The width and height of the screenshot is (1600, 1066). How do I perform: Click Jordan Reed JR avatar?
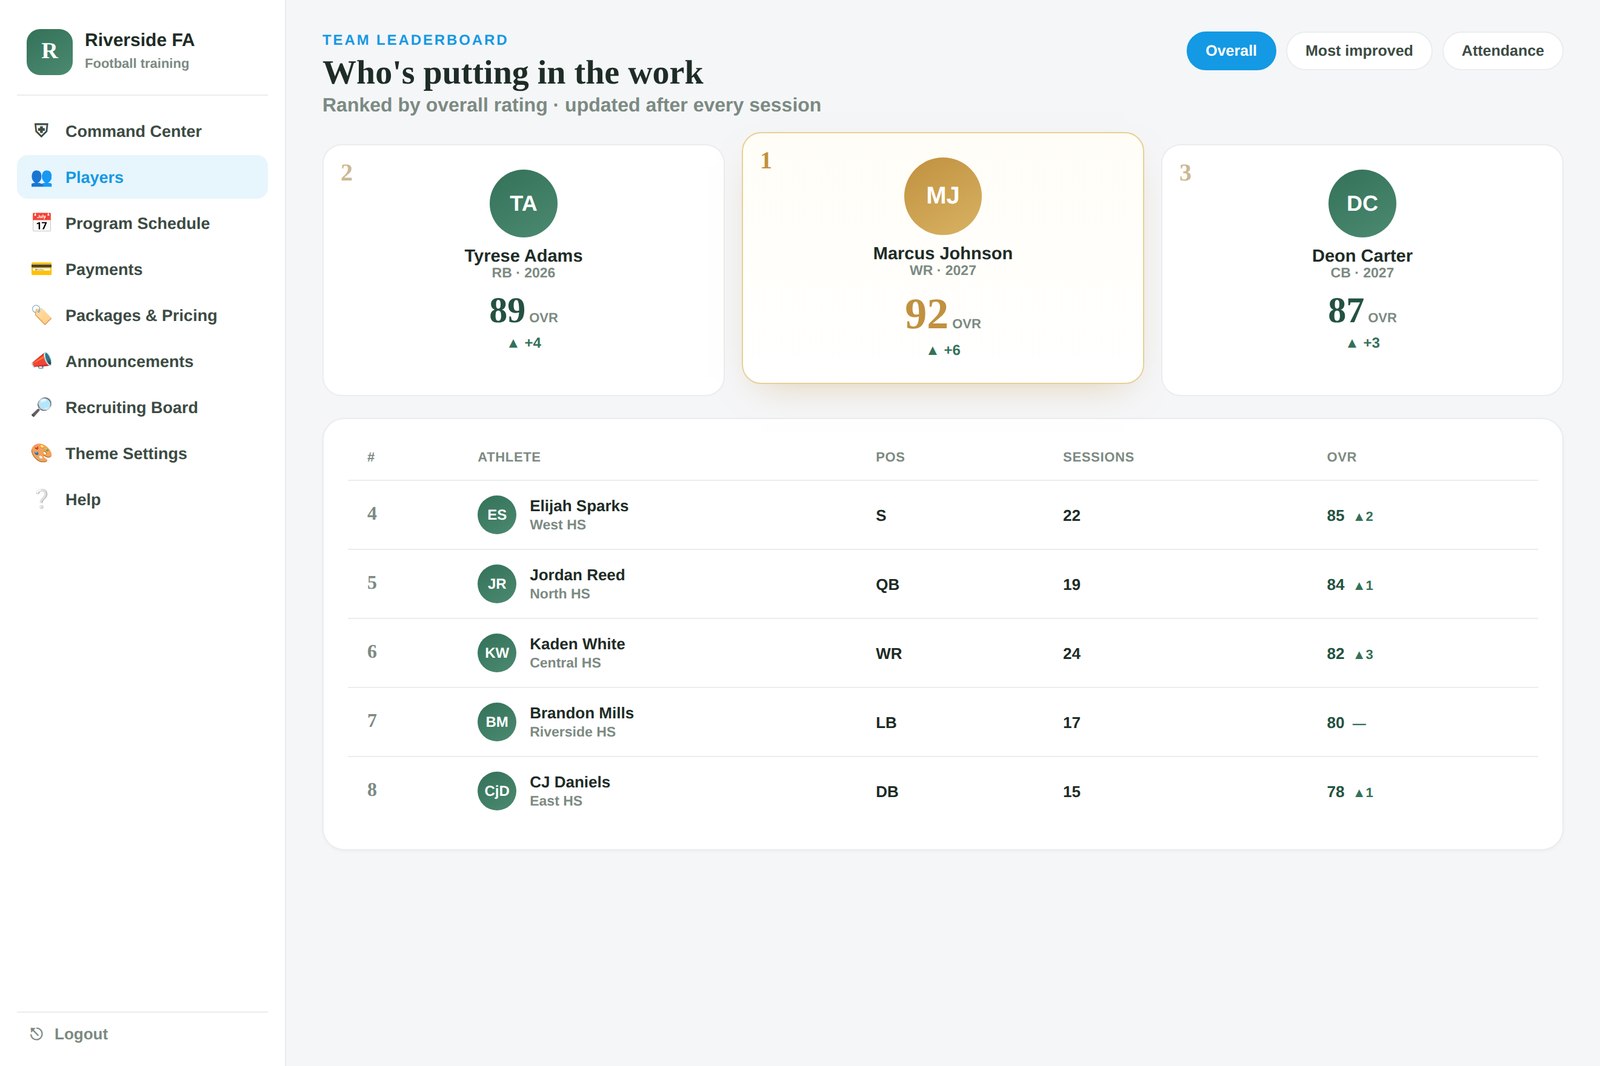tap(497, 584)
